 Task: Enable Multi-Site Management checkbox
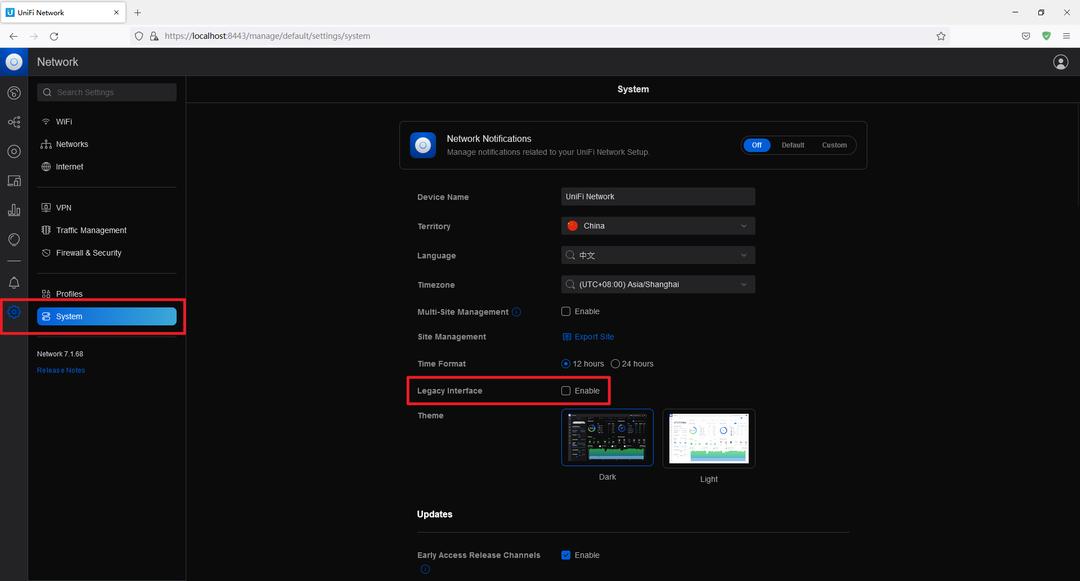(566, 312)
